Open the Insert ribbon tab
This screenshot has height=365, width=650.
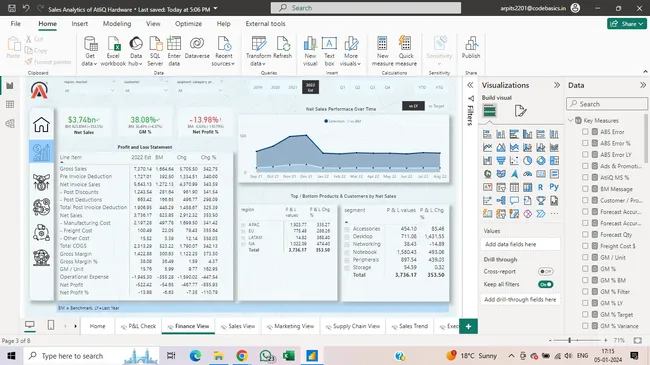click(x=80, y=24)
